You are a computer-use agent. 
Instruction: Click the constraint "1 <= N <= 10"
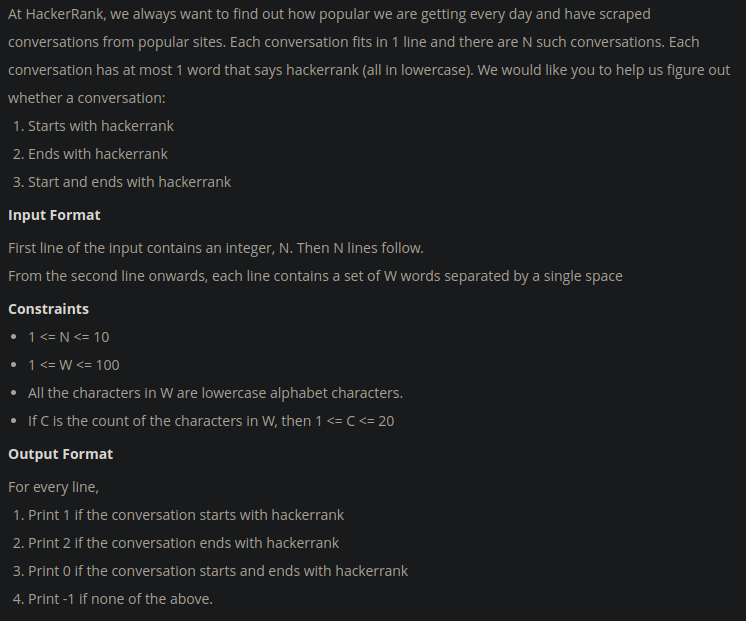68,337
